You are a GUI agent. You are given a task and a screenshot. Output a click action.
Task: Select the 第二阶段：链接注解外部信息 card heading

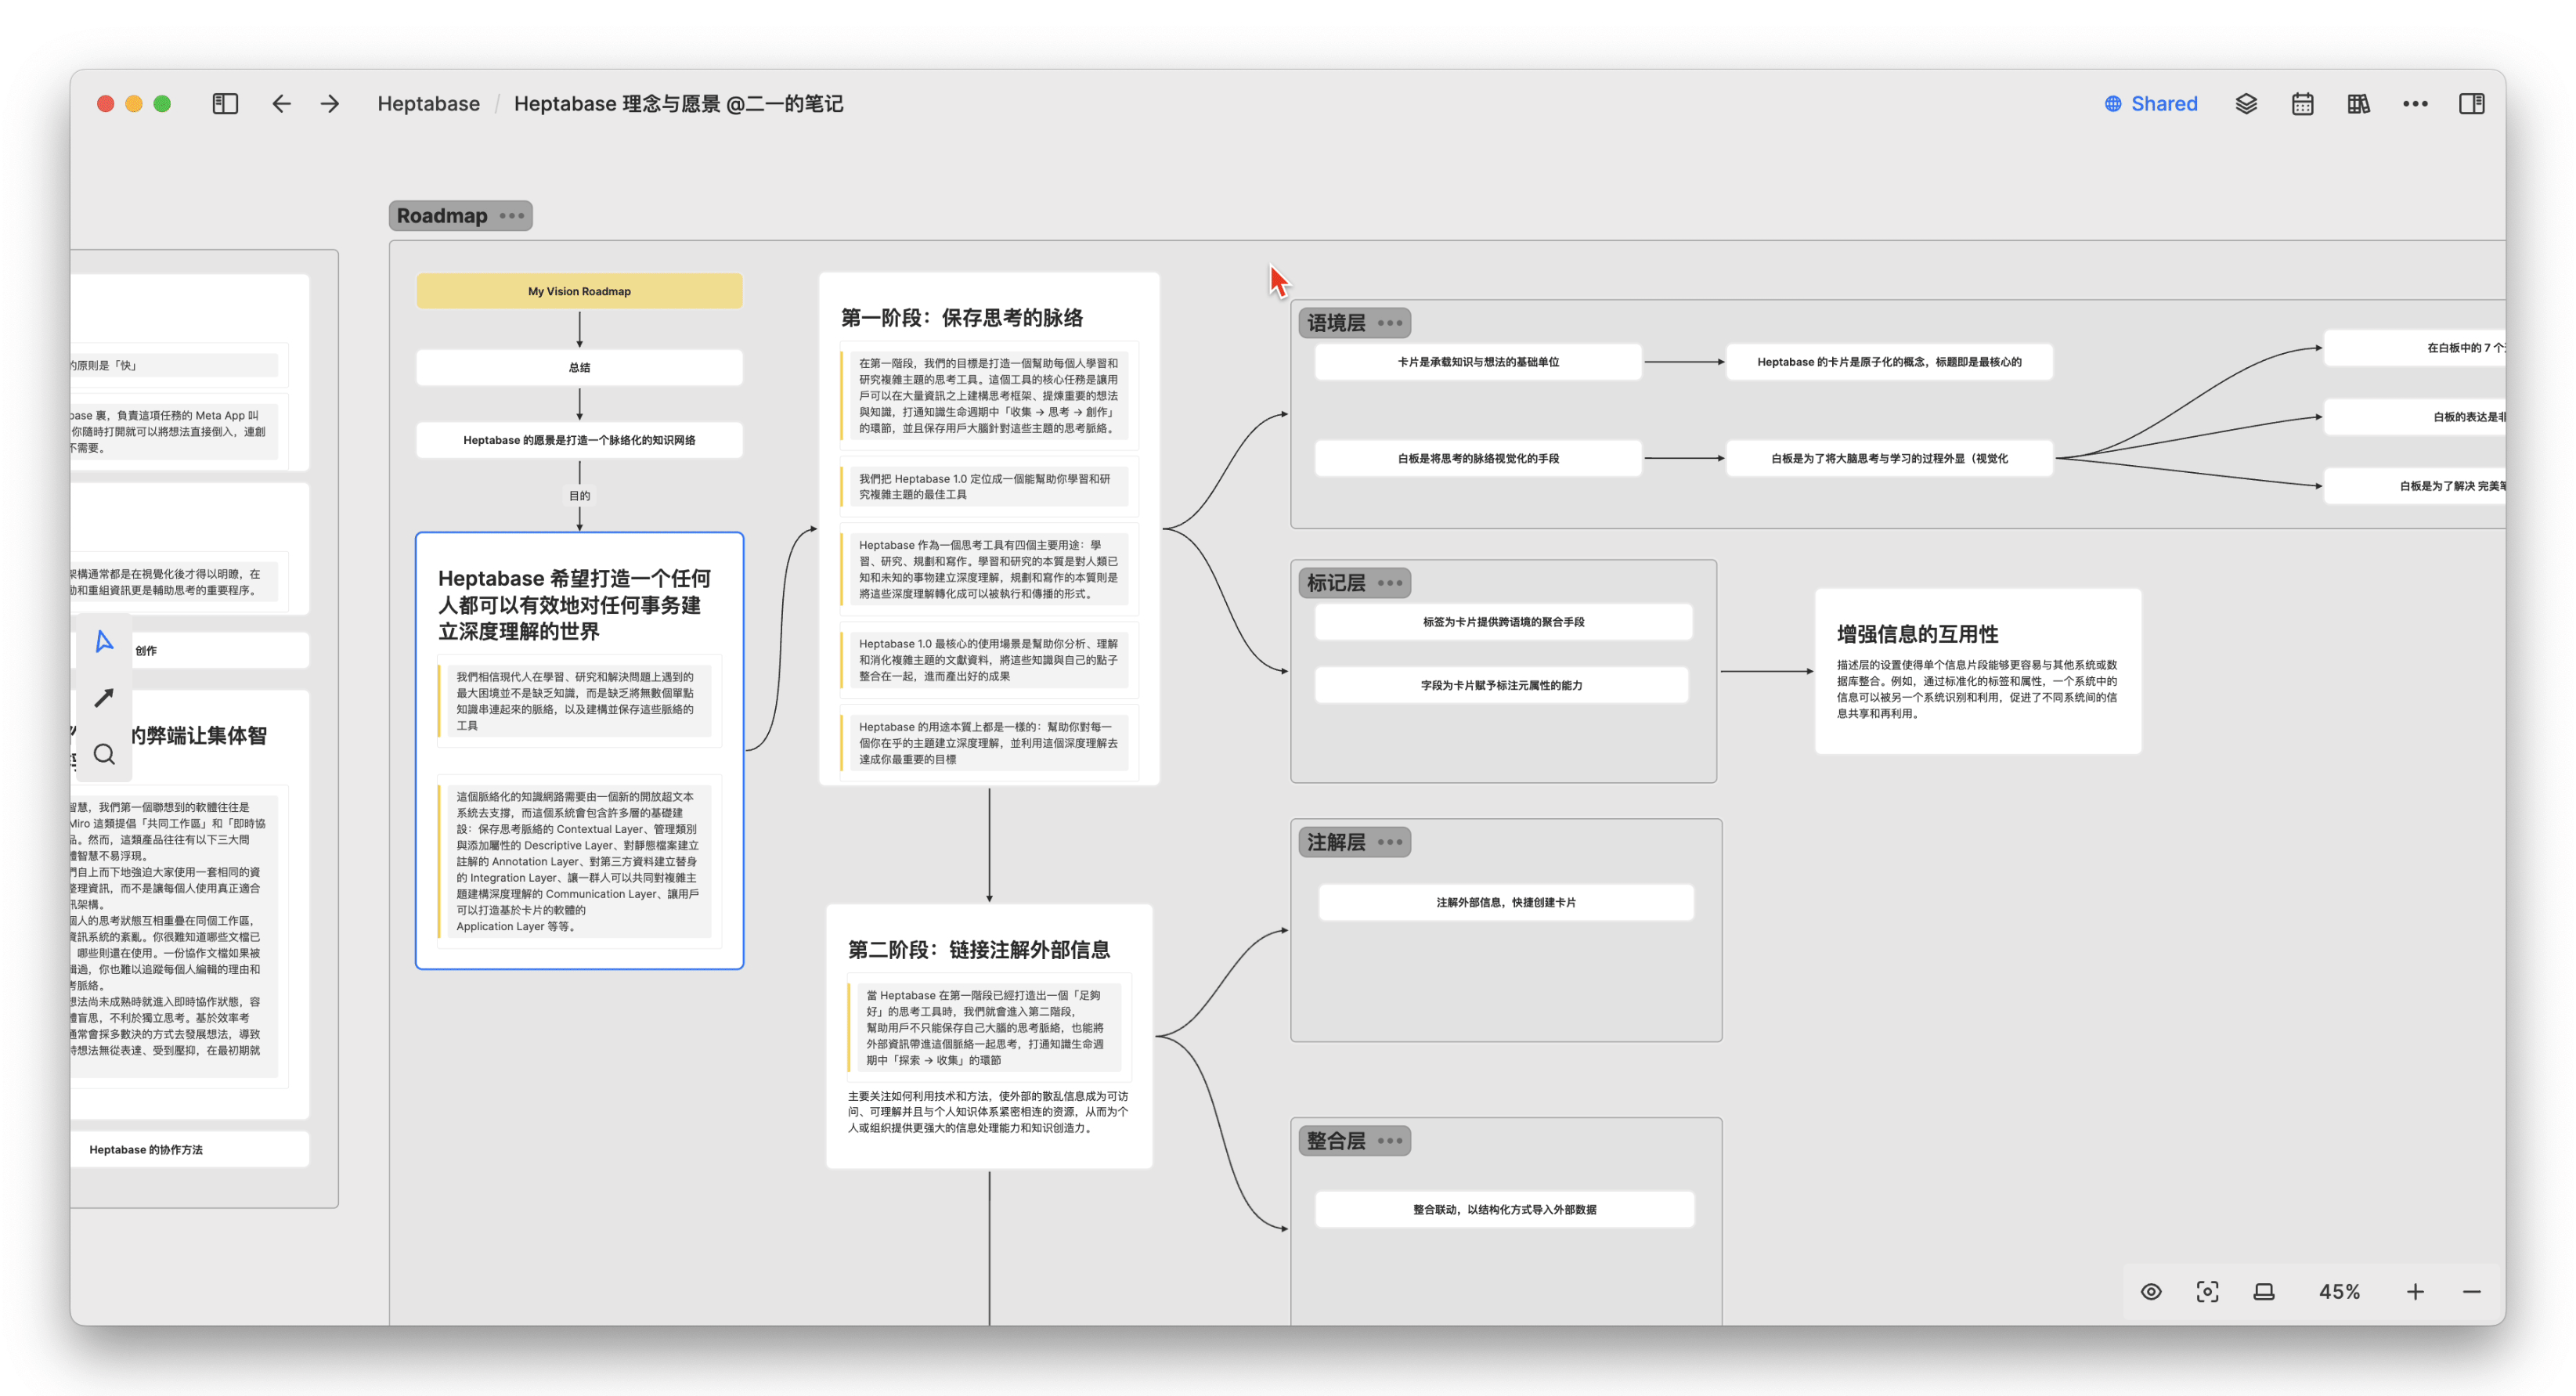pos(978,950)
